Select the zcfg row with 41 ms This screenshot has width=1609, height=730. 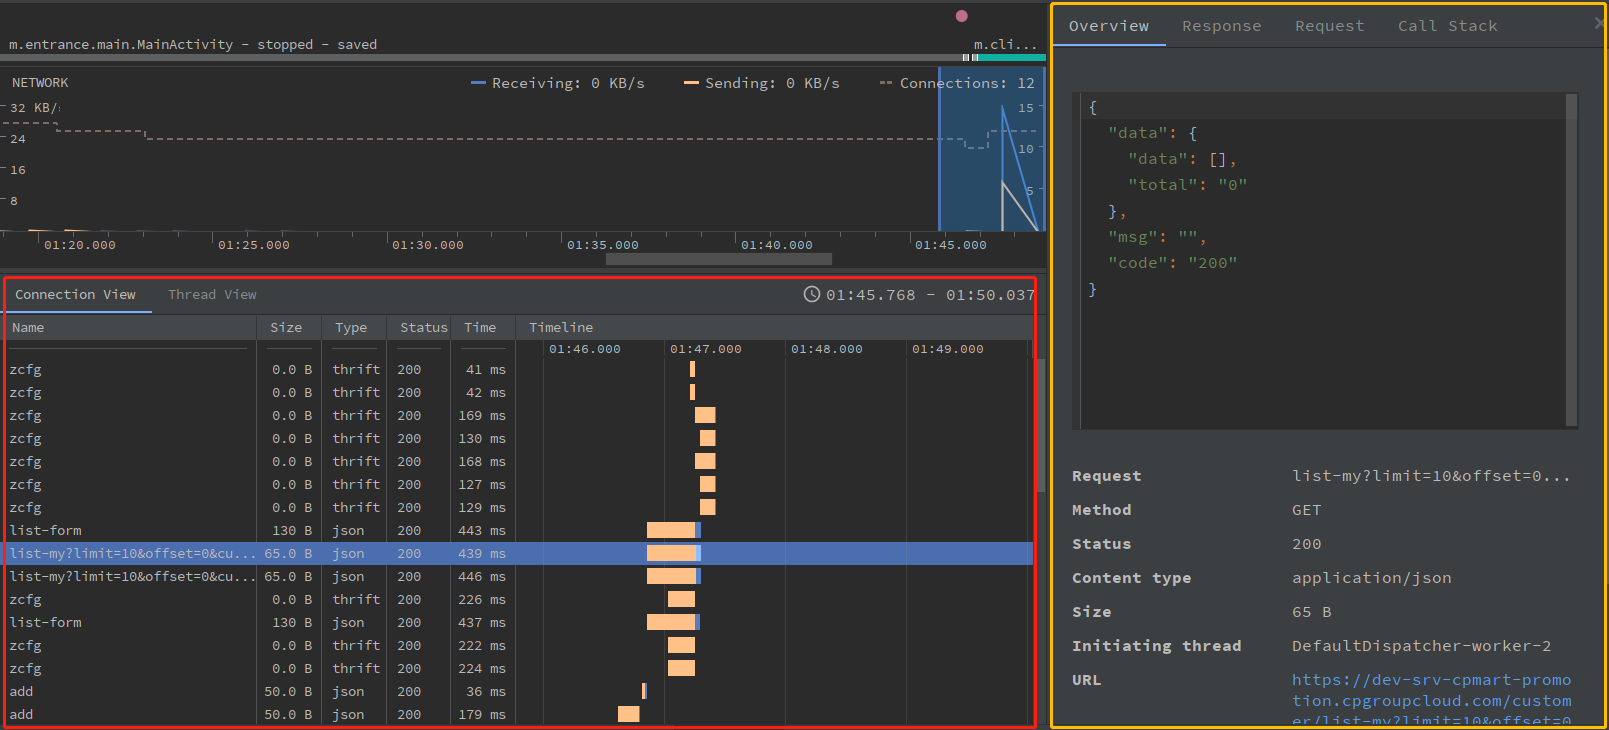[x=518, y=369]
